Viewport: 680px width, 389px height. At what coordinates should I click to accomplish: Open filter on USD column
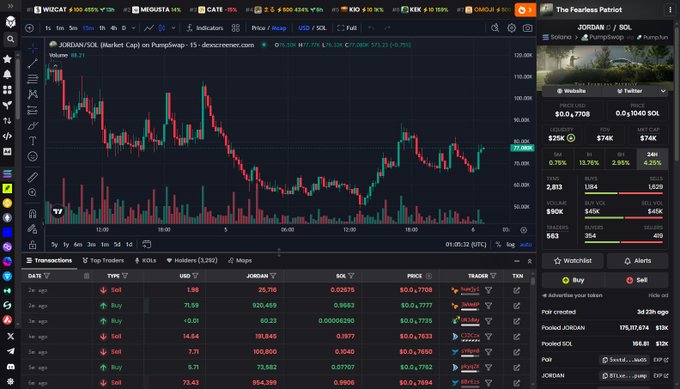point(195,276)
